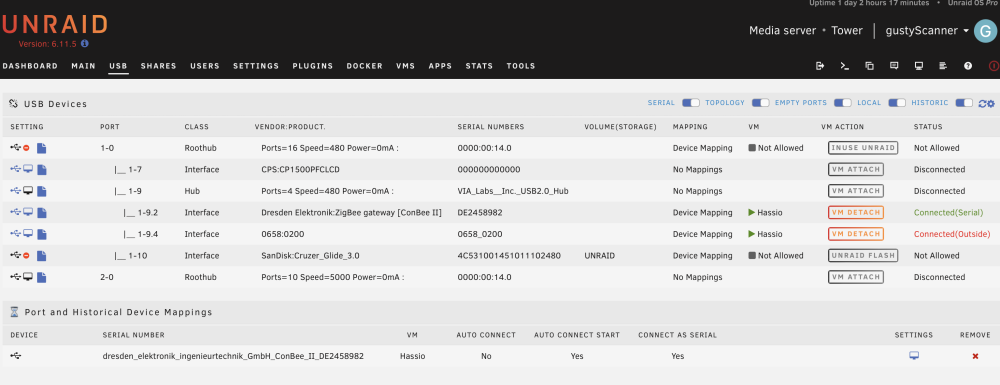
Task: Click VM DETACH for ConBee II gateway
Action: [855, 212]
